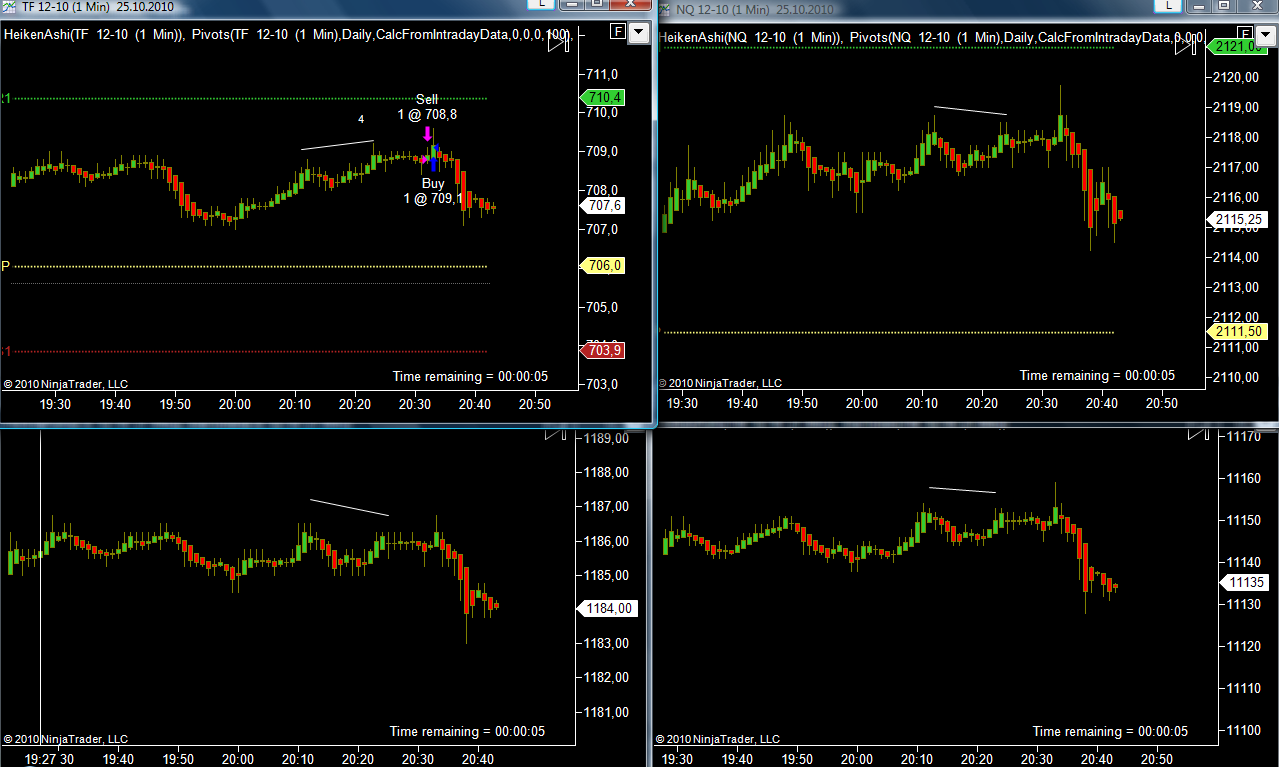Click the scroll arrow icon in 11135 chart
This screenshot has height=767, width=1279.
(1197, 433)
